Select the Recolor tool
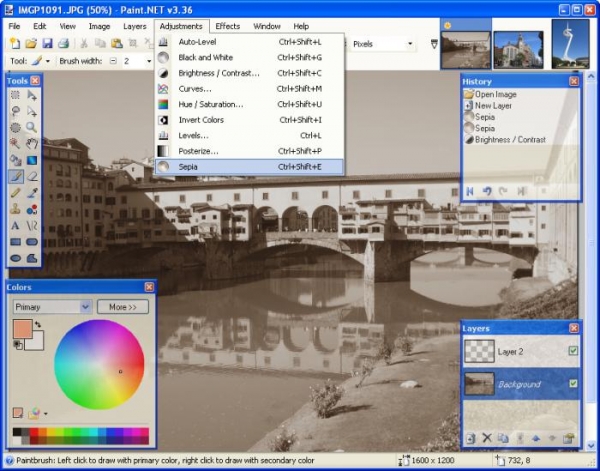 [x=32, y=209]
